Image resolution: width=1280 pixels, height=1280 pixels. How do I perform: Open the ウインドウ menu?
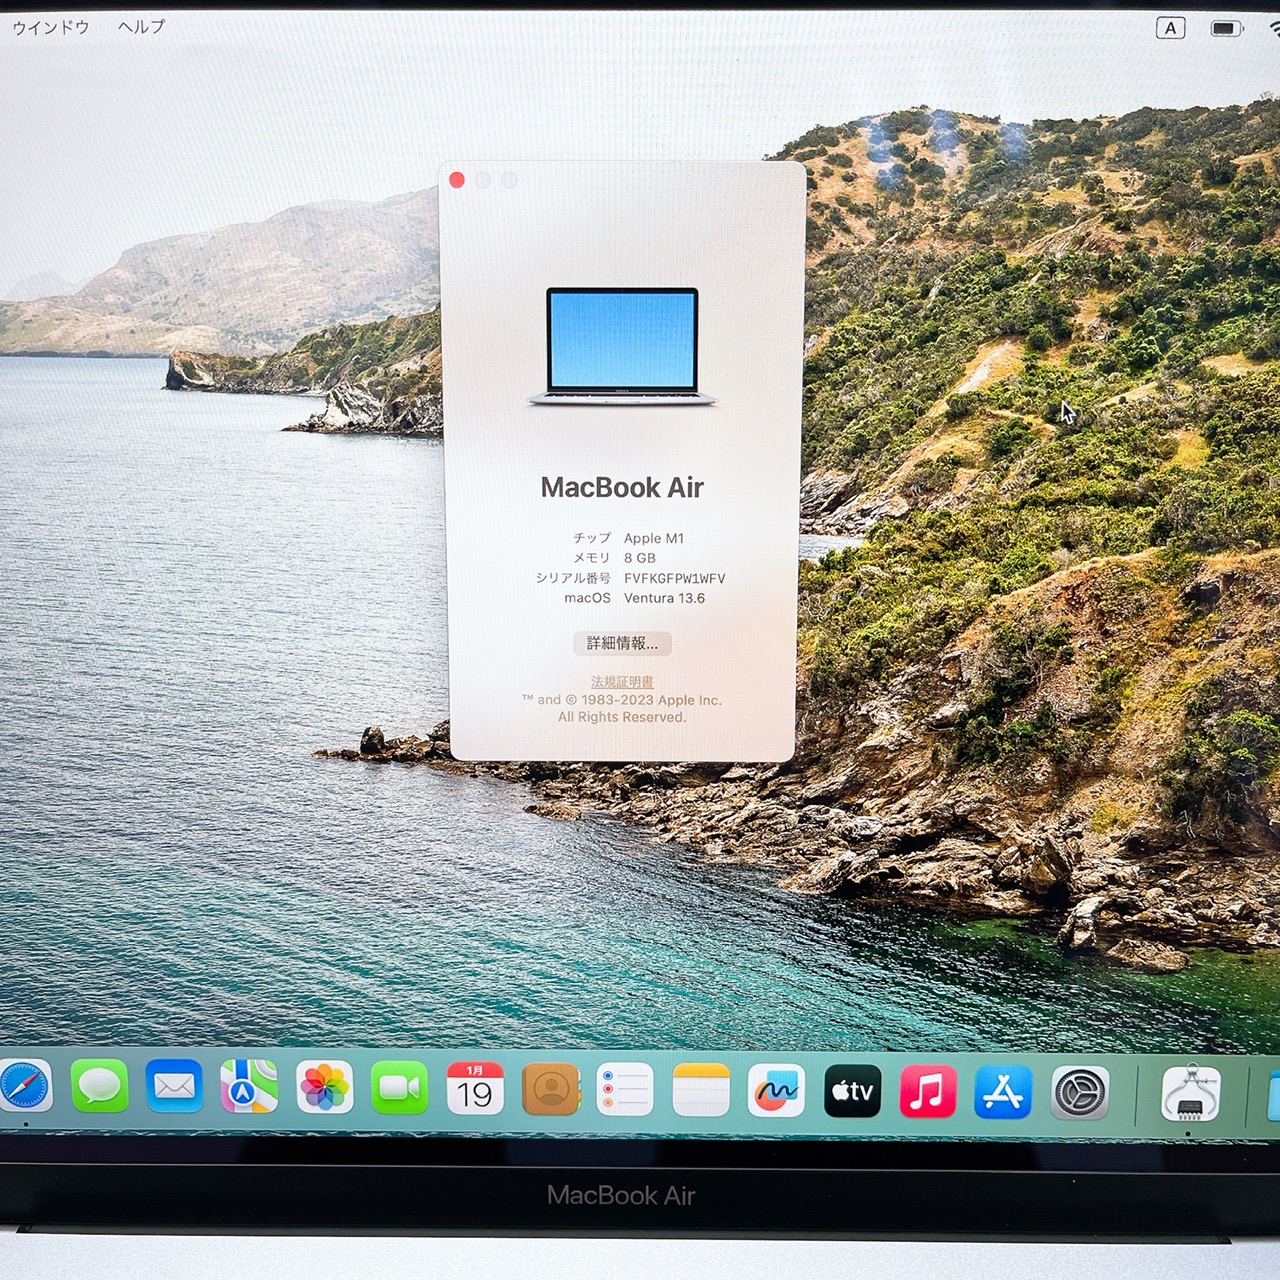click(50, 27)
